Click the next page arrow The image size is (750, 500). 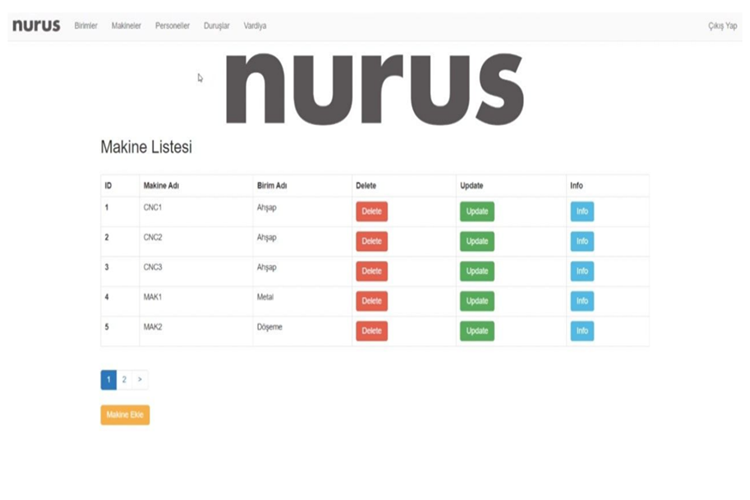(x=140, y=380)
